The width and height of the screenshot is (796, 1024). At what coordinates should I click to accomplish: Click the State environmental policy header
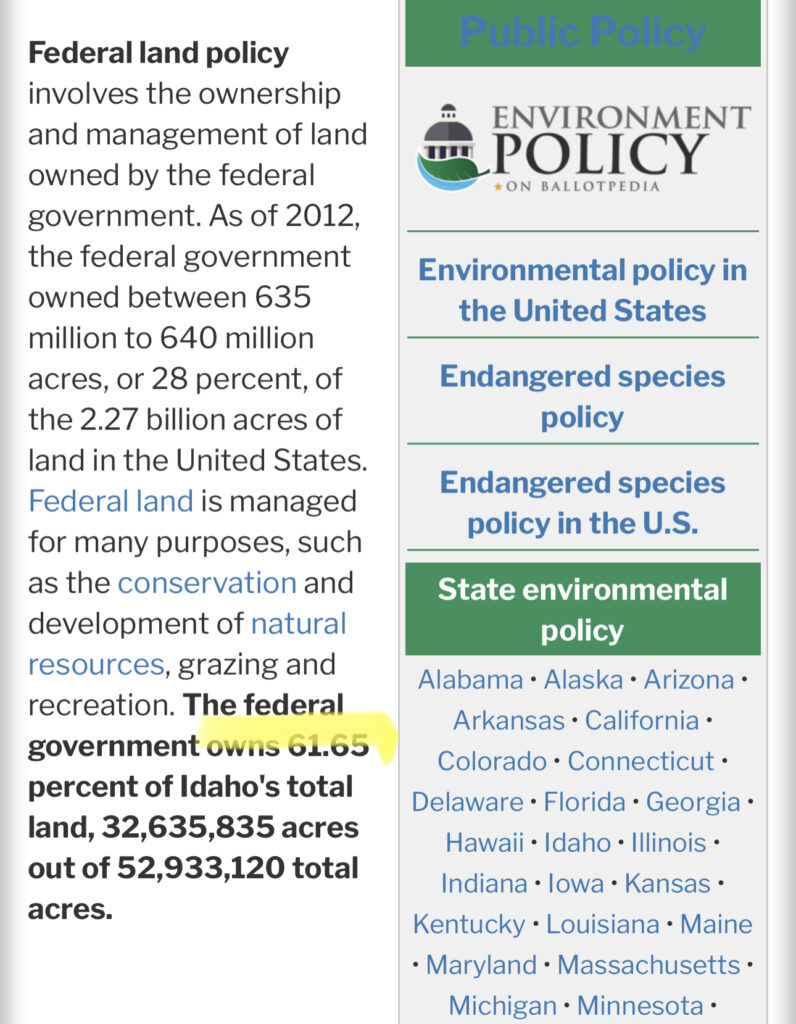(x=582, y=609)
